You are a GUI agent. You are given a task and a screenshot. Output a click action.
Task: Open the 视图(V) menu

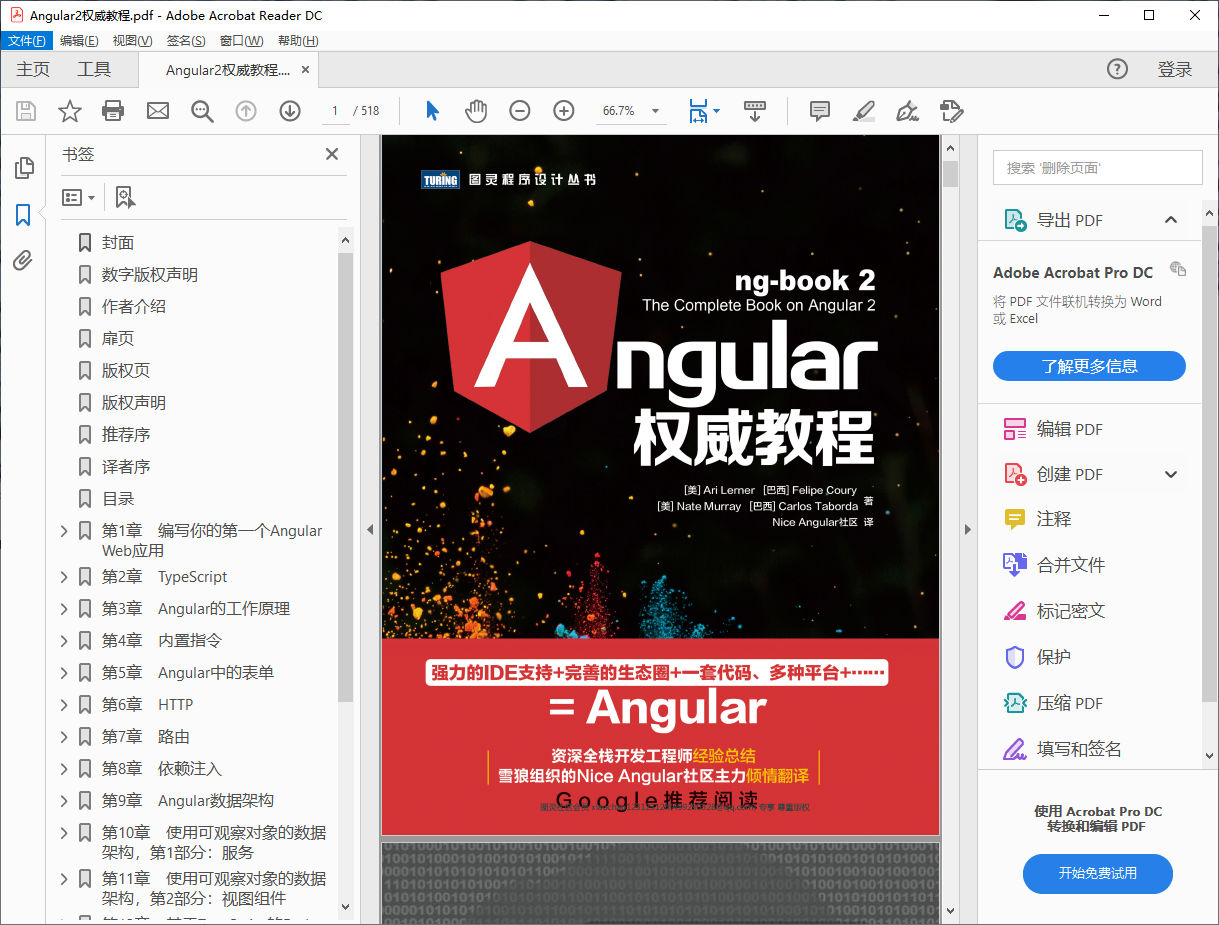pos(132,41)
